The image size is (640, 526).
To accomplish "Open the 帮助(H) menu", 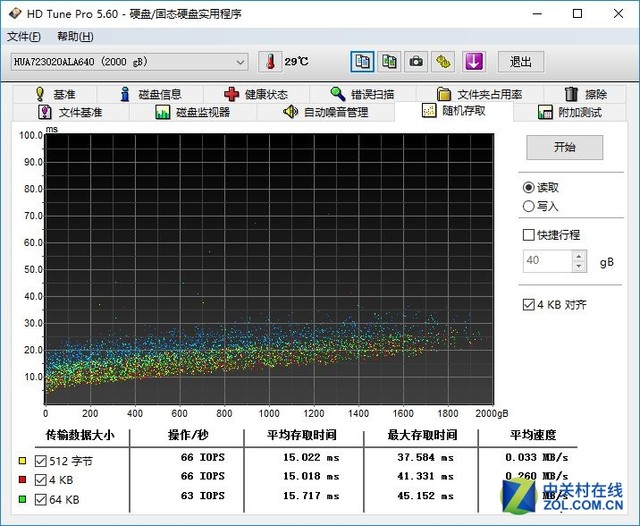I will pyautogui.click(x=75, y=37).
